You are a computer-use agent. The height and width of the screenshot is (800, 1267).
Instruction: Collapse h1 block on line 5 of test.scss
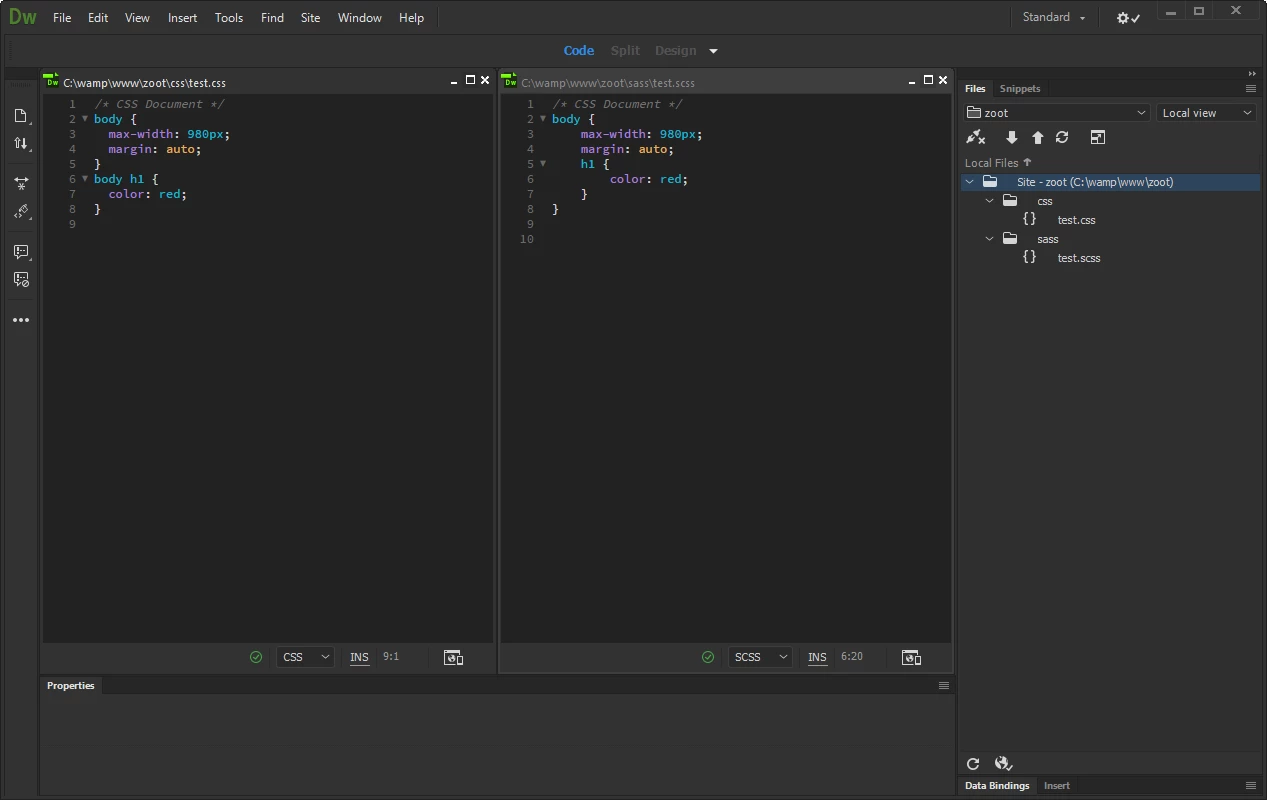click(543, 164)
